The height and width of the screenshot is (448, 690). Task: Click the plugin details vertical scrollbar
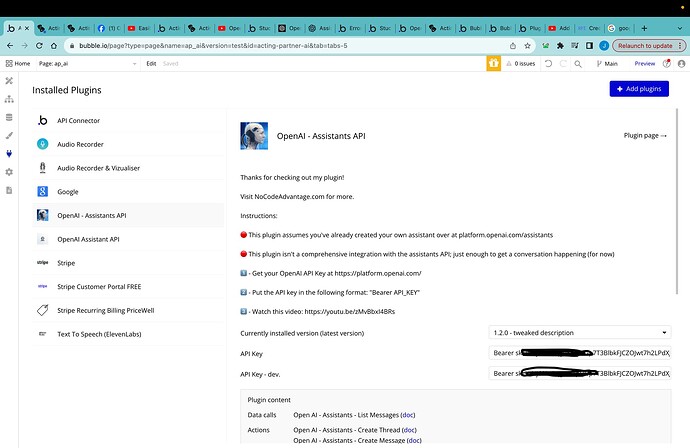[677, 201]
